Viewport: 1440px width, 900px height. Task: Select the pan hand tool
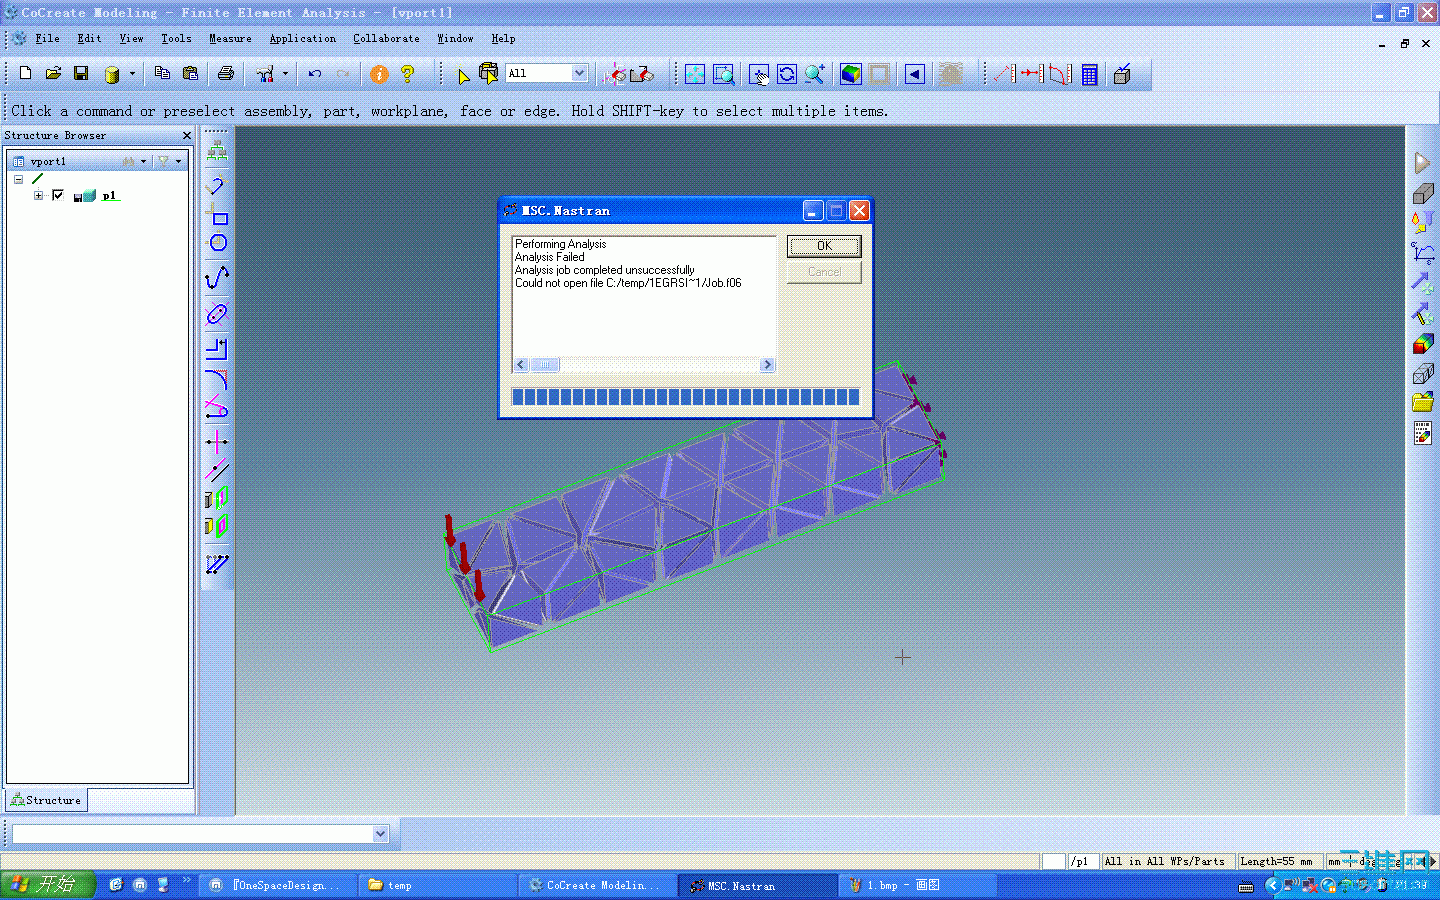759,74
